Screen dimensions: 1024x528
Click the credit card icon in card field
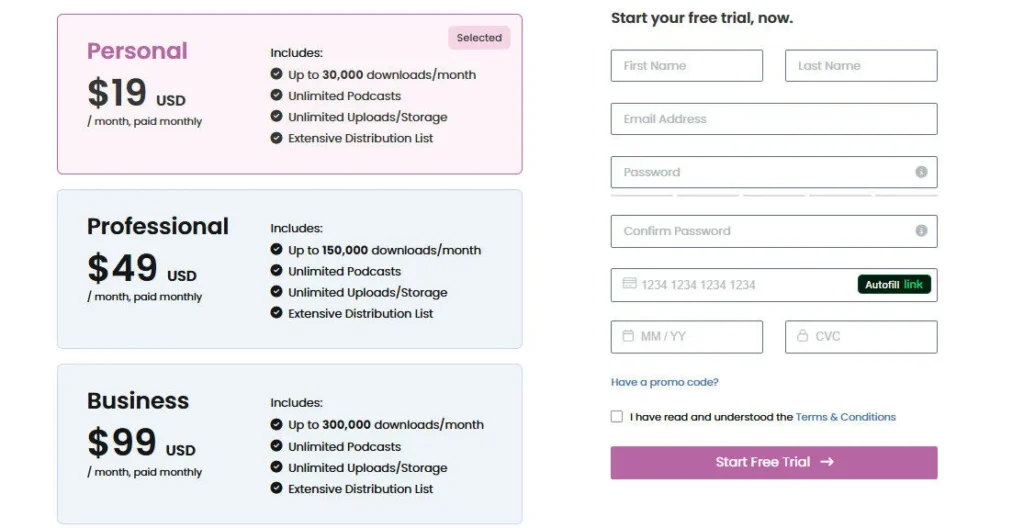tap(629, 284)
